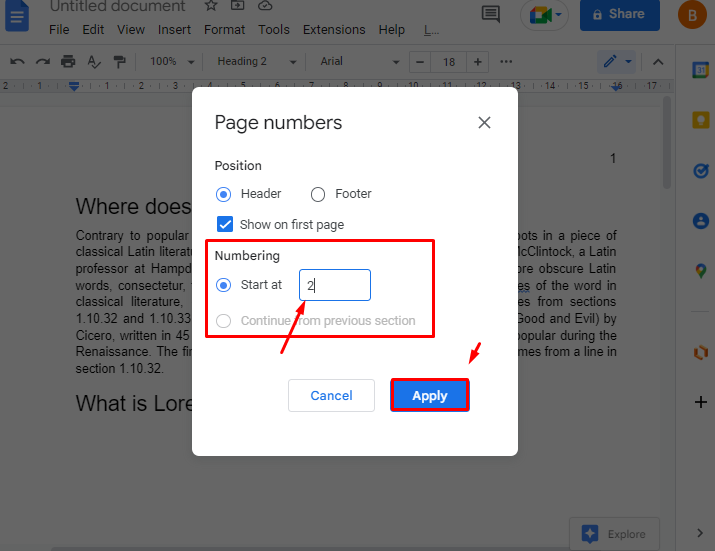Open the orange add-on side panel icon
Screen dimensions: 715x551
coord(700,352)
